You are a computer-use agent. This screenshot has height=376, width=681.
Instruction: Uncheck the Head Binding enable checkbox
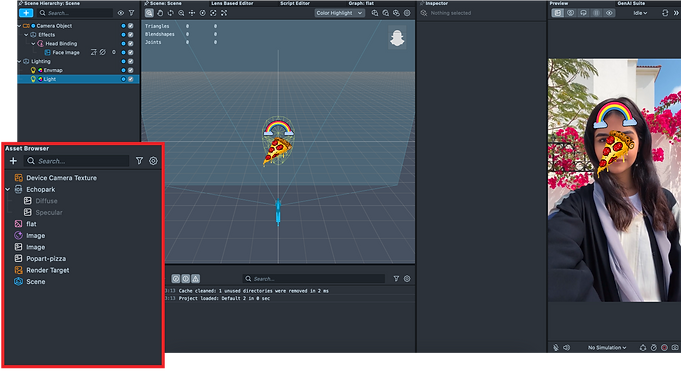click(x=130, y=43)
